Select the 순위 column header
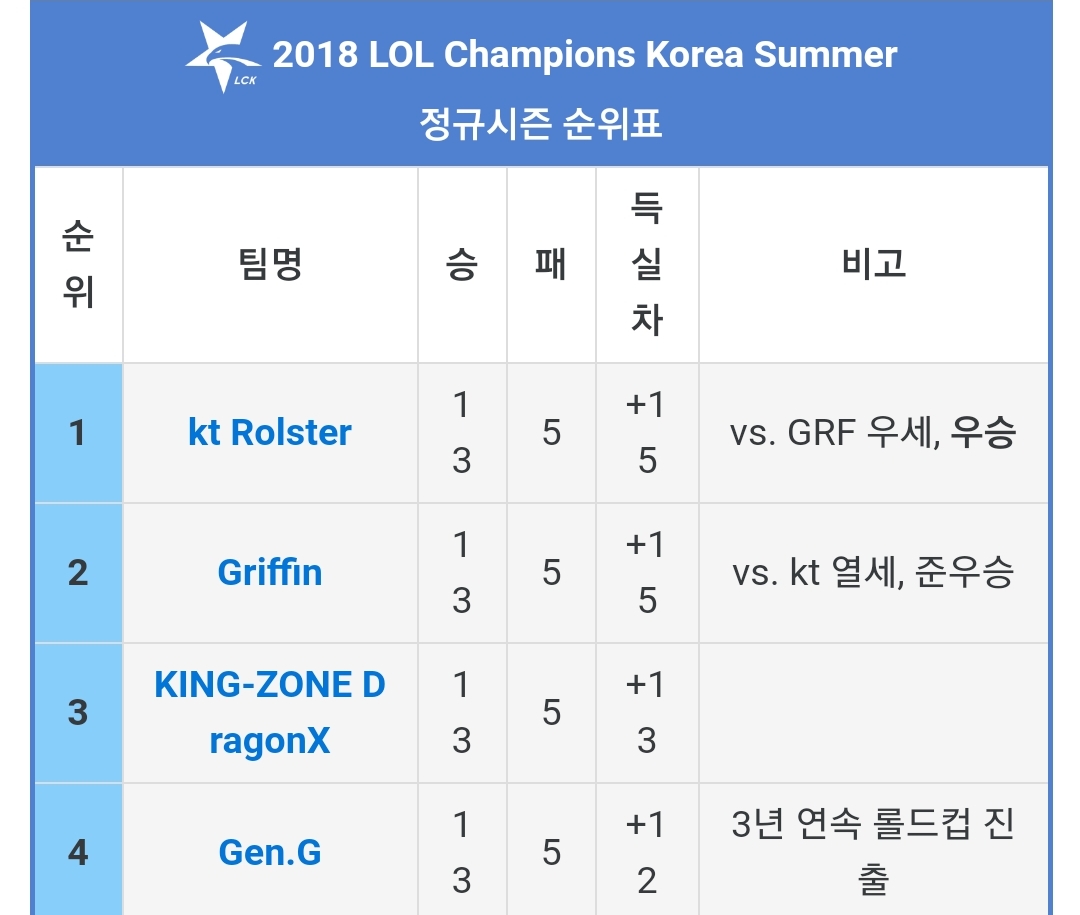 pyautogui.click(x=79, y=265)
